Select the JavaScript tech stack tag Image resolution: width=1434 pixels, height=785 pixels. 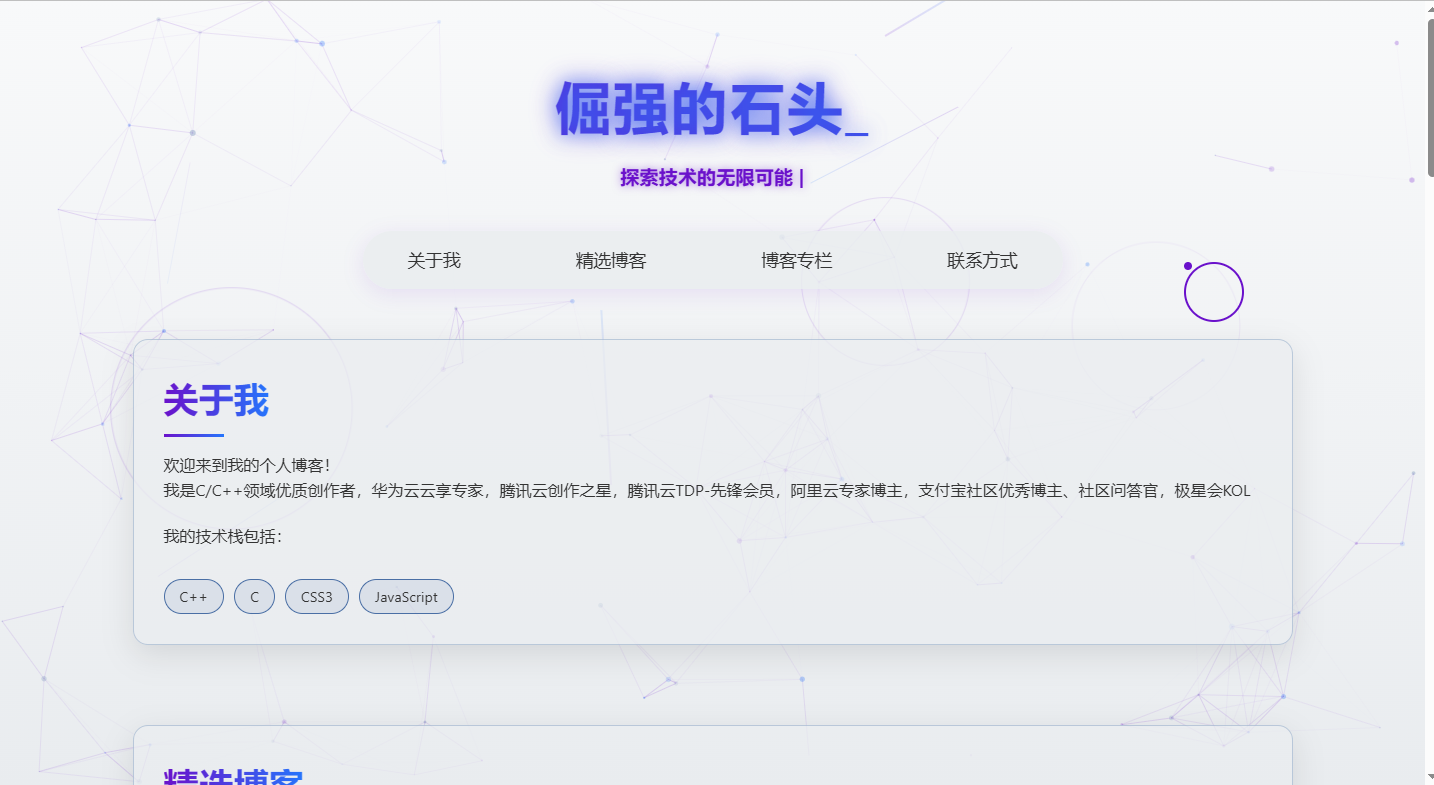tap(406, 597)
